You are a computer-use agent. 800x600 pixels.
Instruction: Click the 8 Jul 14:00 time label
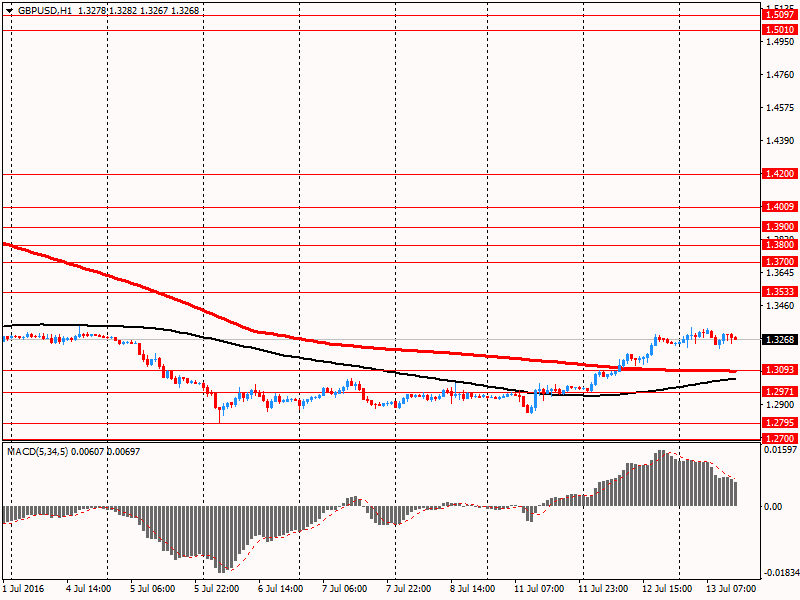click(472, 589)
